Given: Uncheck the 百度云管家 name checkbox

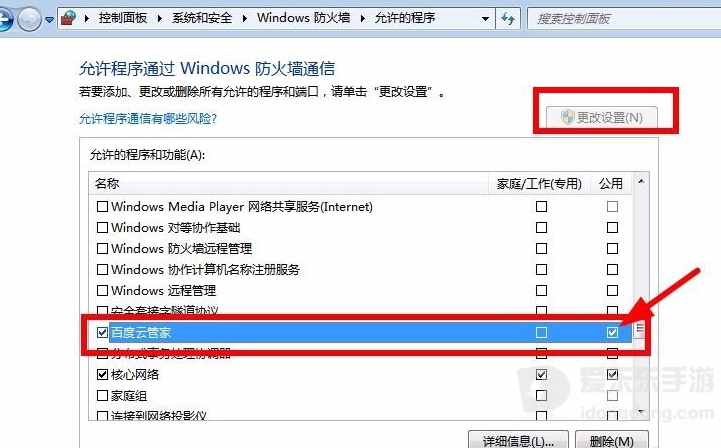Looking at the screenshot, I should tap(103, 333).
